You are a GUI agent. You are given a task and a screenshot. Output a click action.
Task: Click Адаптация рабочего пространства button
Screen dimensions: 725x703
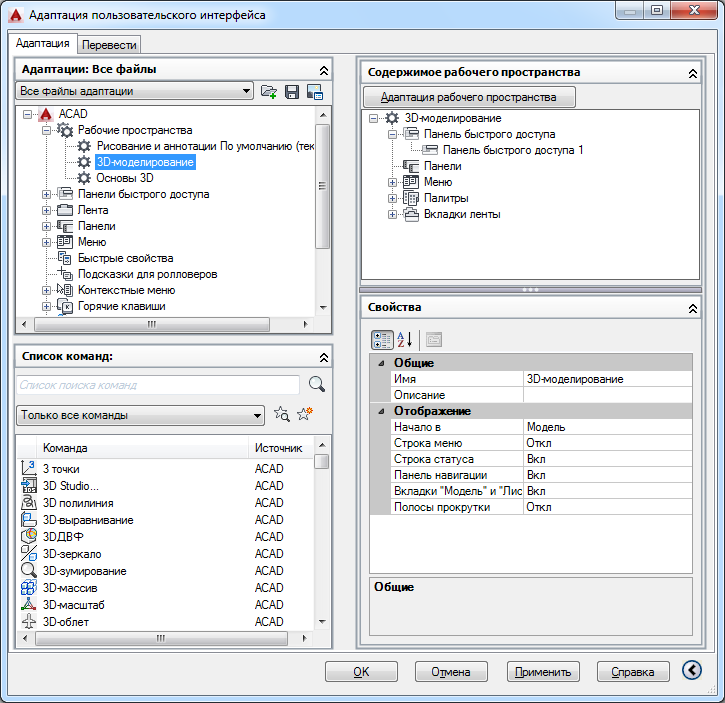469,97
